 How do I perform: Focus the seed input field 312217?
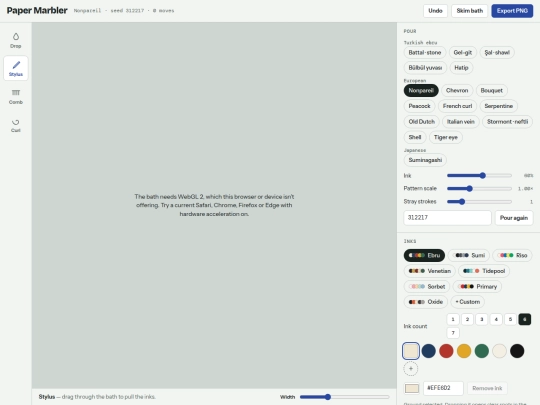(447, 218)
